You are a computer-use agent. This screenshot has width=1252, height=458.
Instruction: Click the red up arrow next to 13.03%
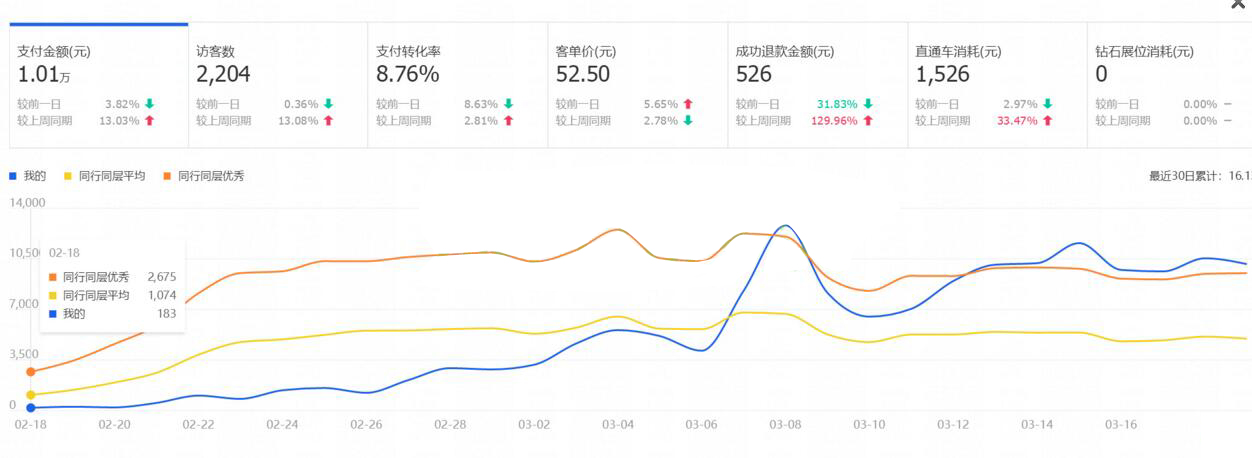coord(149,121)
